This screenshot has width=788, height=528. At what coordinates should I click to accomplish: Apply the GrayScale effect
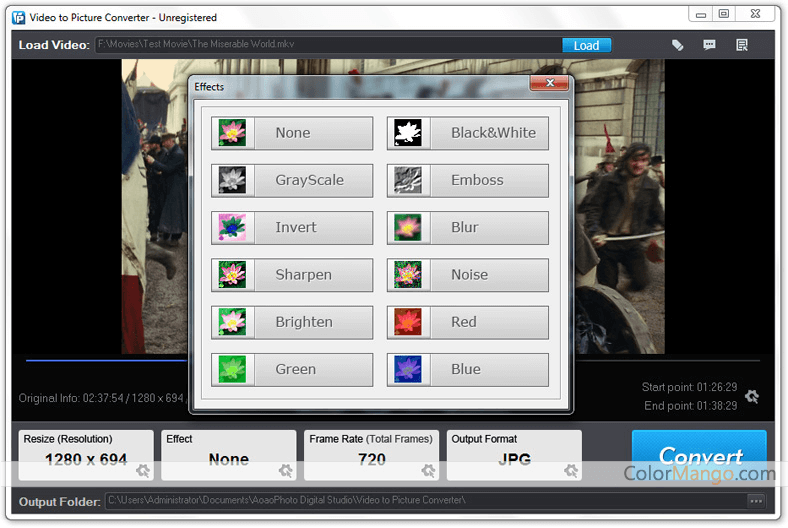click(x=292, y=180)
